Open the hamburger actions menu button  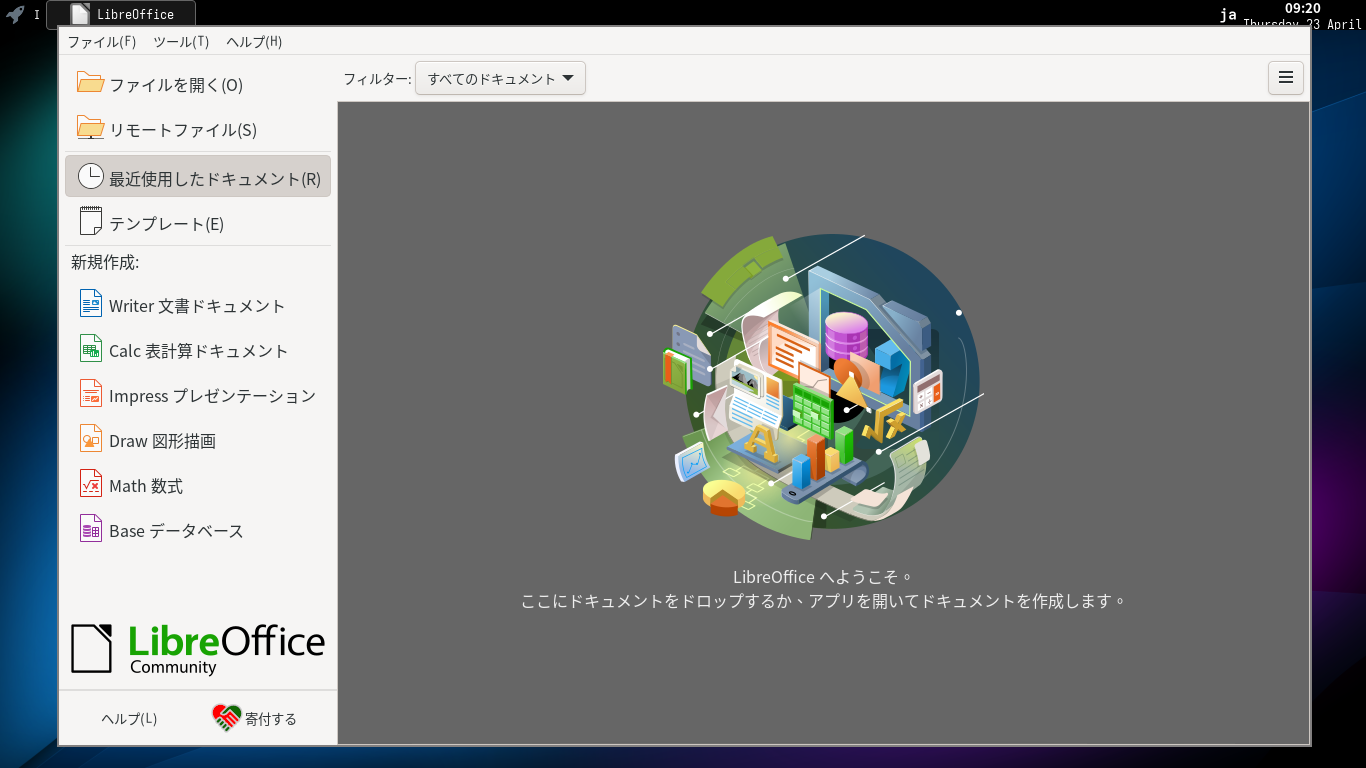click(x=1286, y=78)
